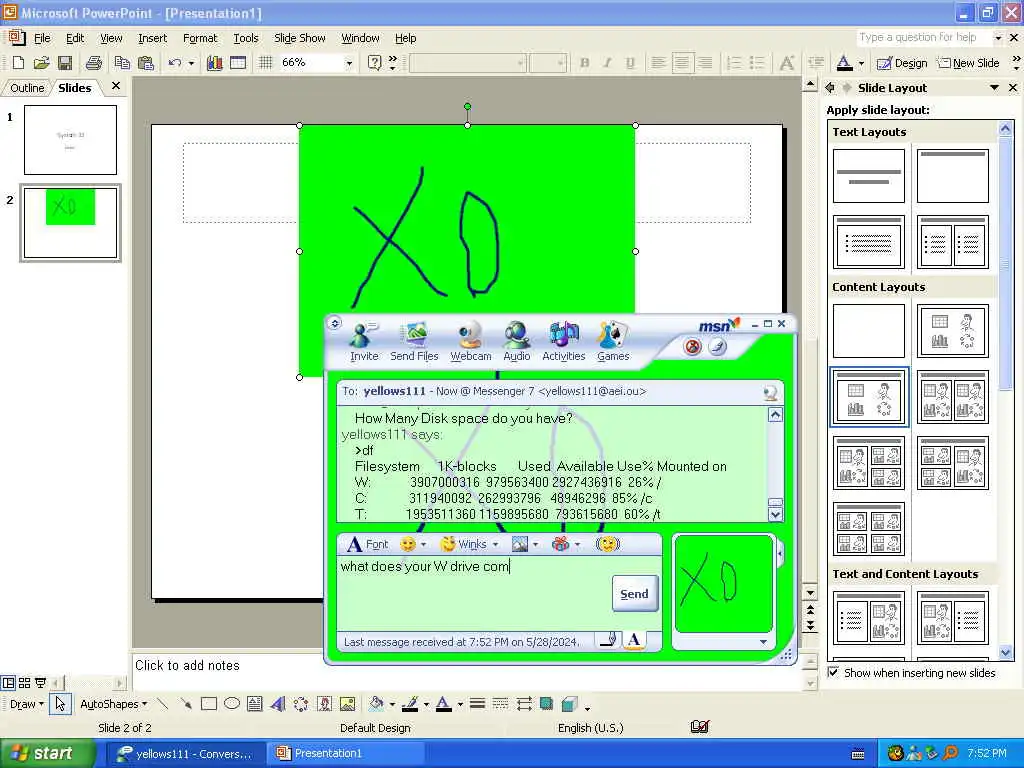Click Send Files icon in MSN window

click(x=414, y=341)
